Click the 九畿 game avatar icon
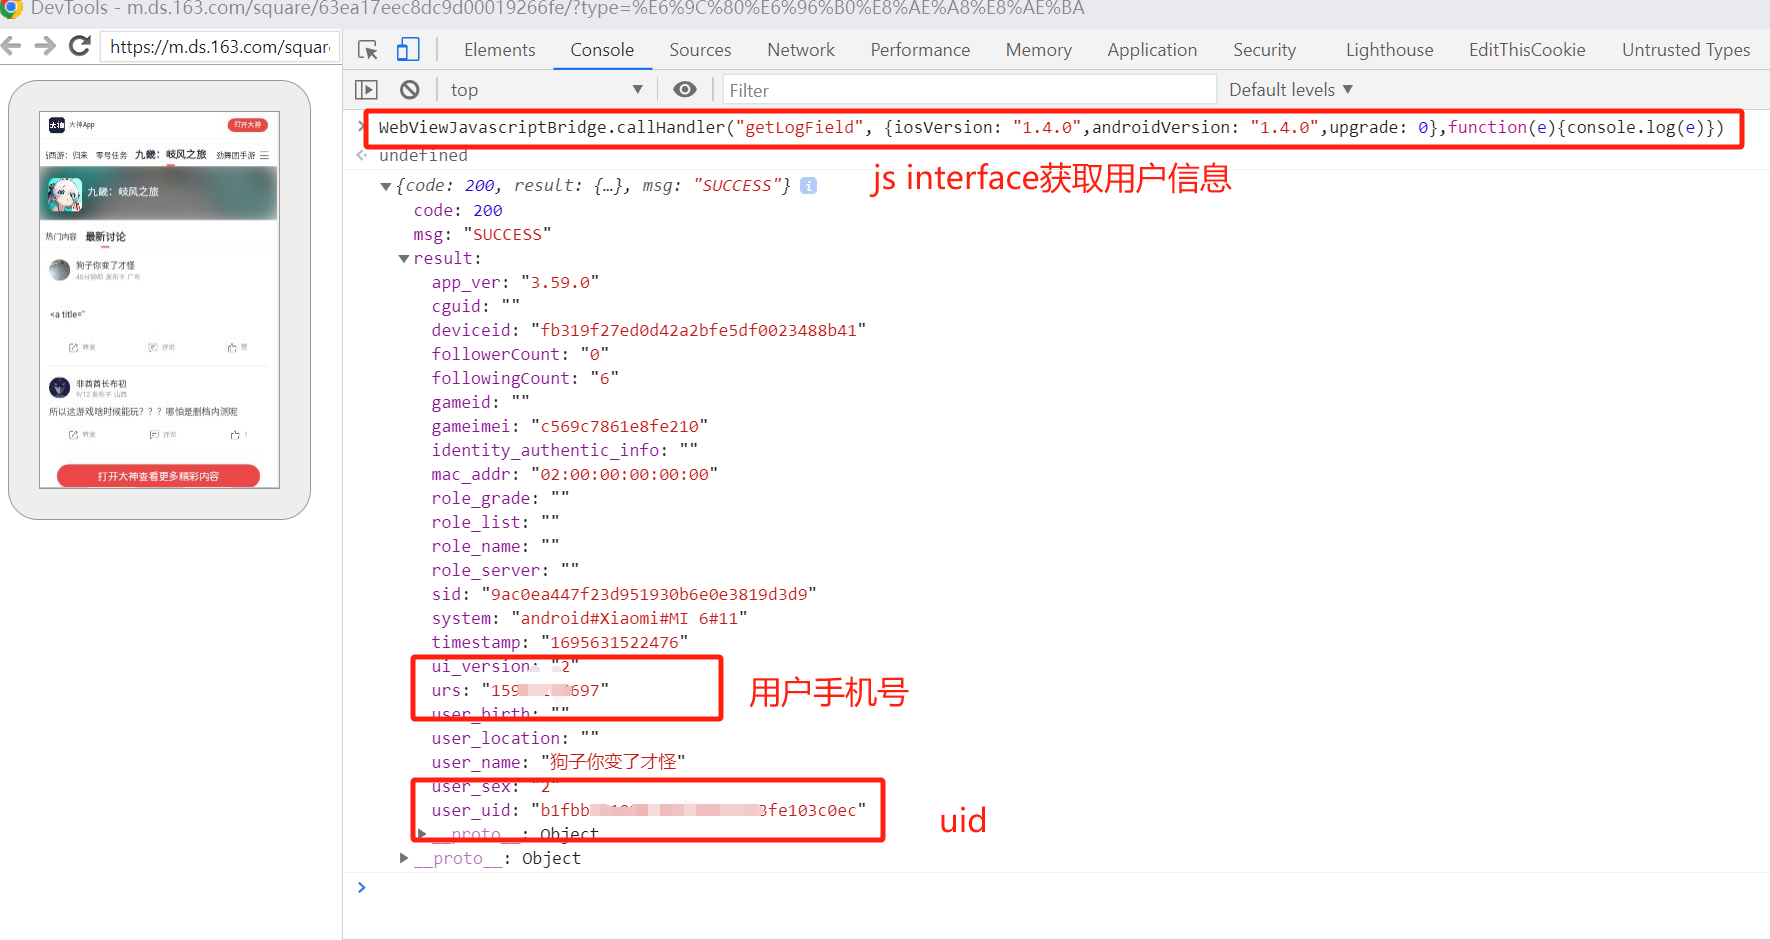The image size is (1770, 940). [65, 194]
